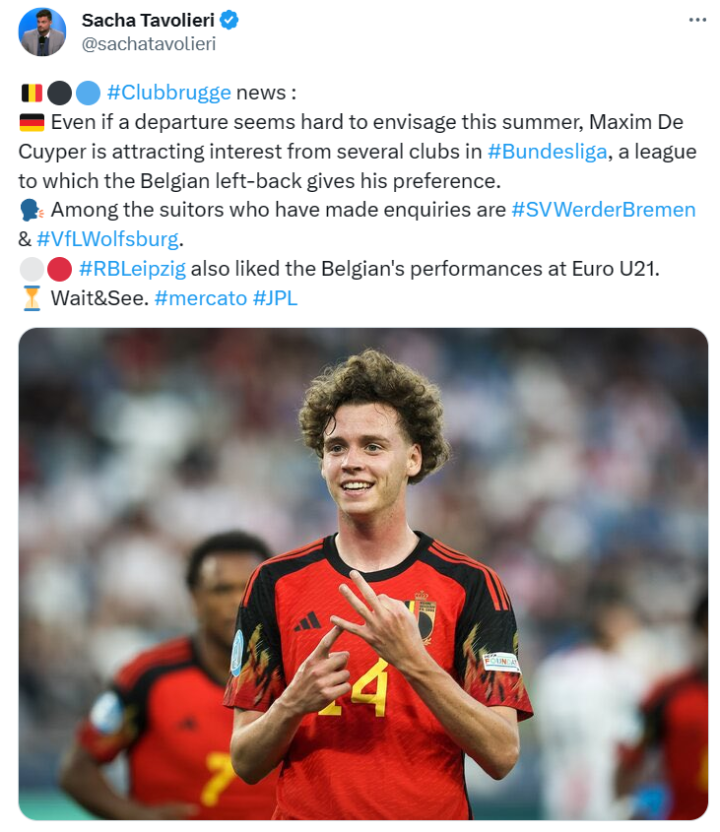Screen dimensions: 720x832
Task: Click the Belgian flag emoji
Action: tap(32, 93)
